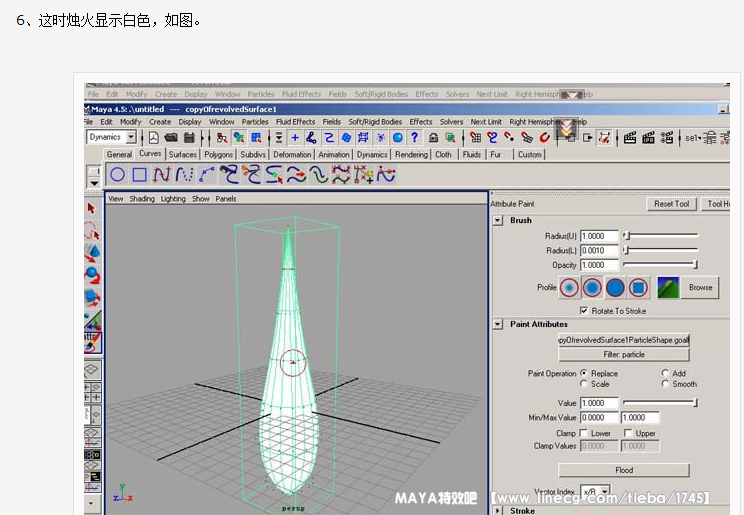The image size is (744, 515).
Task: Click the Reset Tool button
Action: tap(672, 204)
